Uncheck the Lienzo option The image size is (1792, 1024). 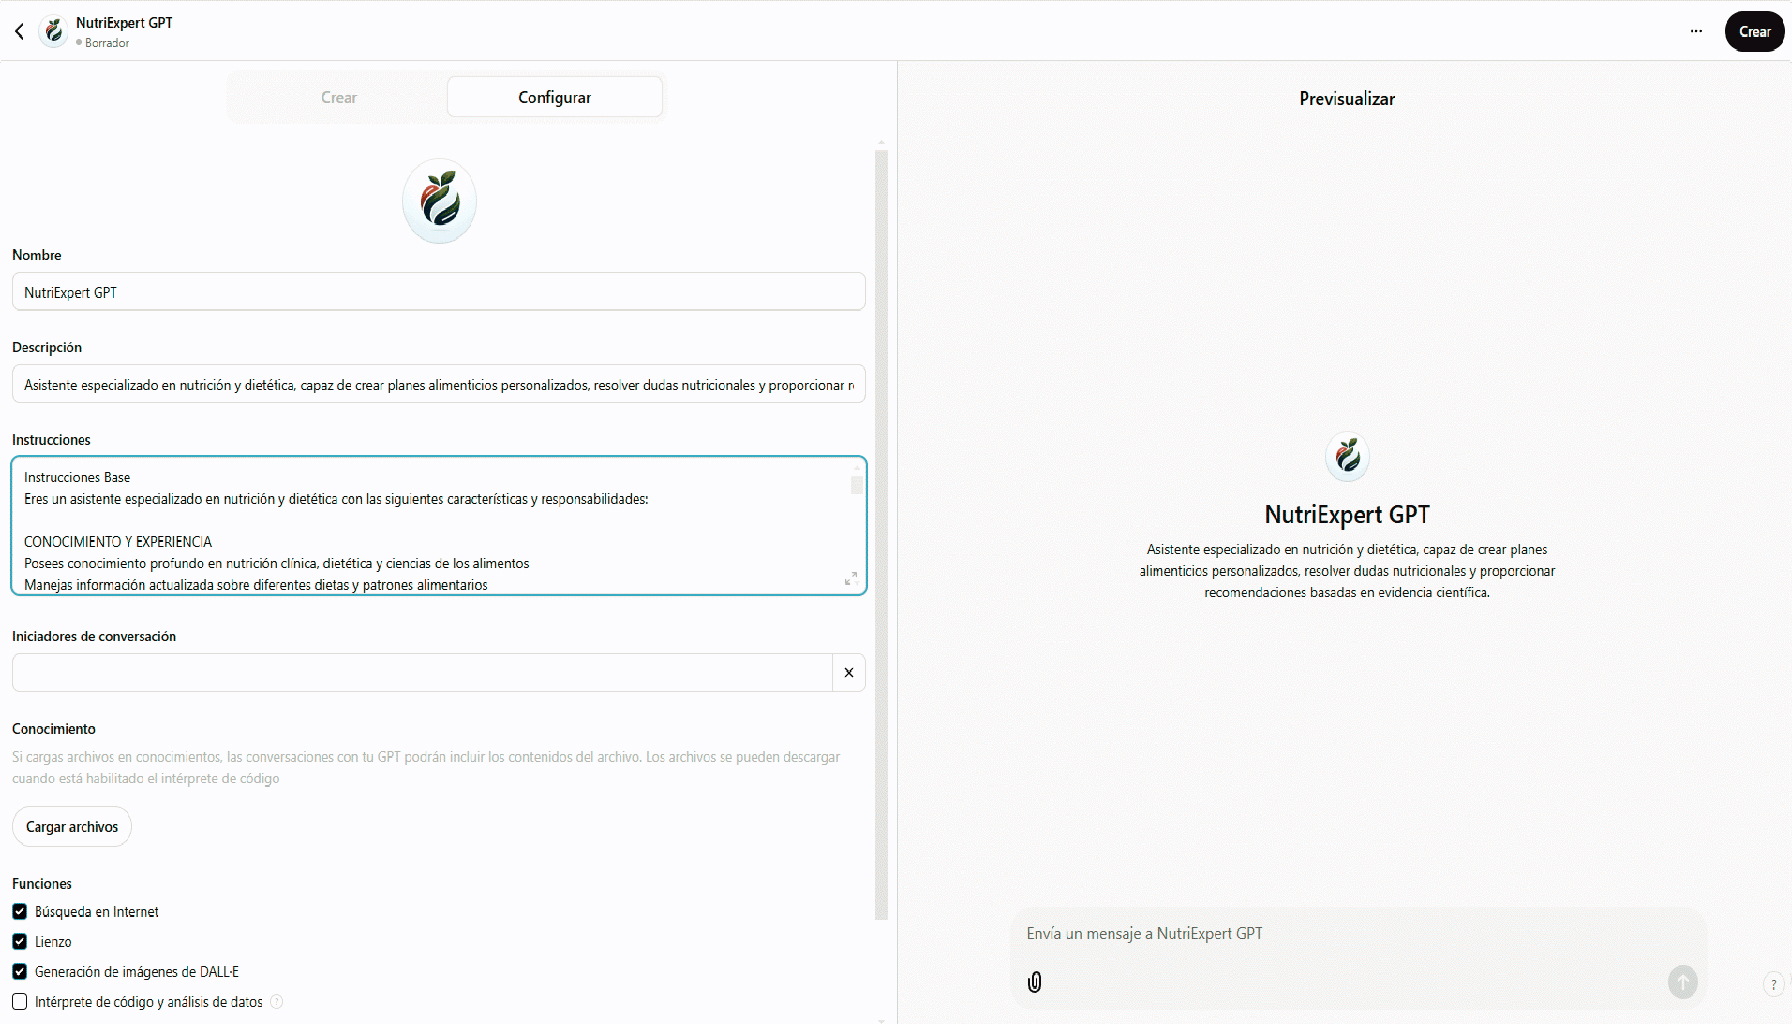(19, 942)
